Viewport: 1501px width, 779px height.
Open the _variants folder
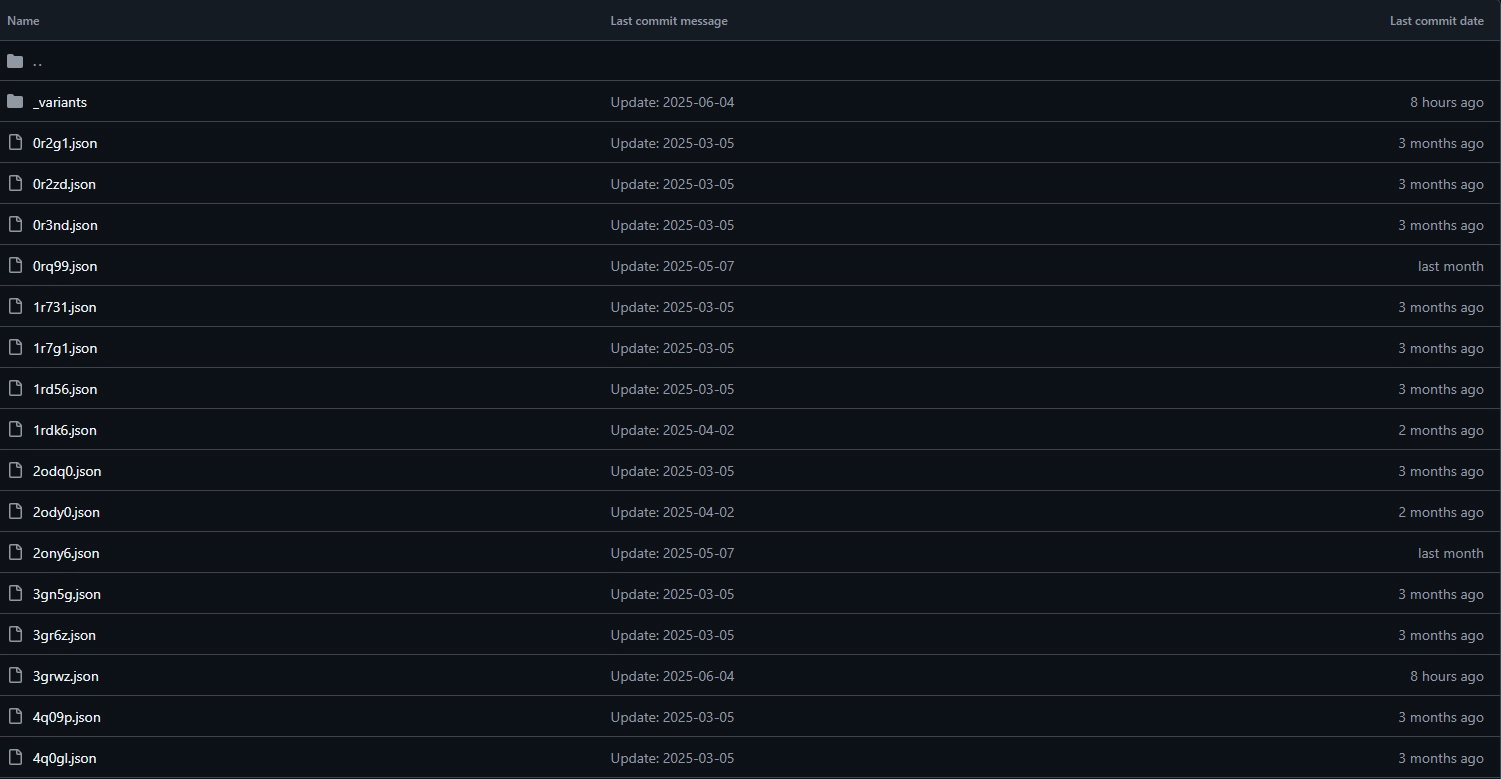60,102
